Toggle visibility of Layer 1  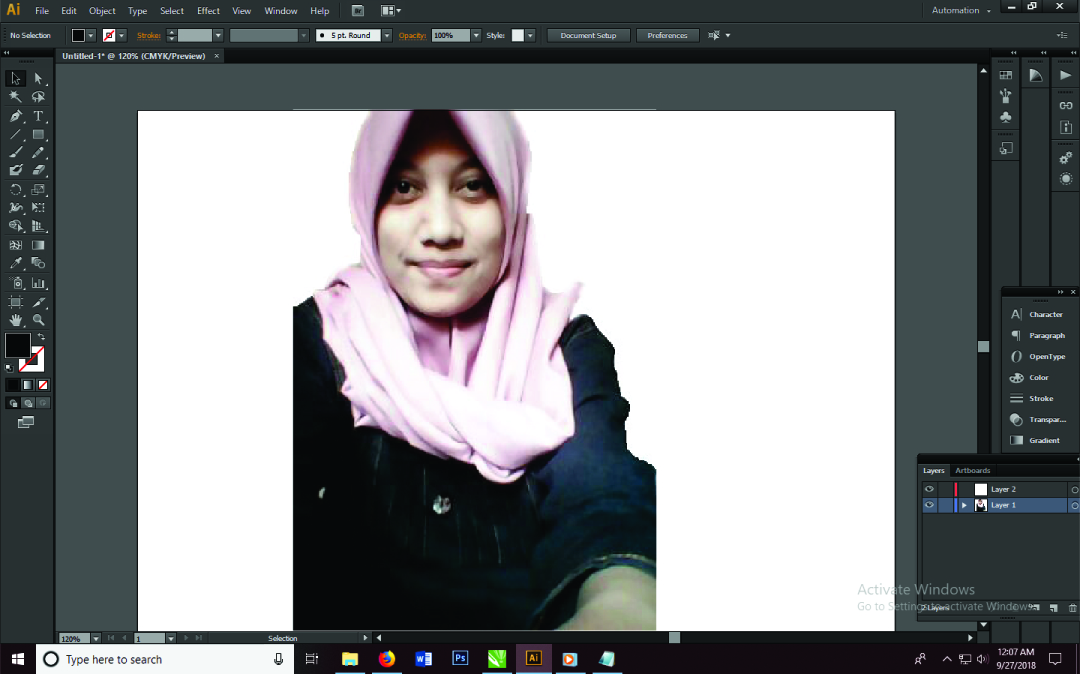929,506
